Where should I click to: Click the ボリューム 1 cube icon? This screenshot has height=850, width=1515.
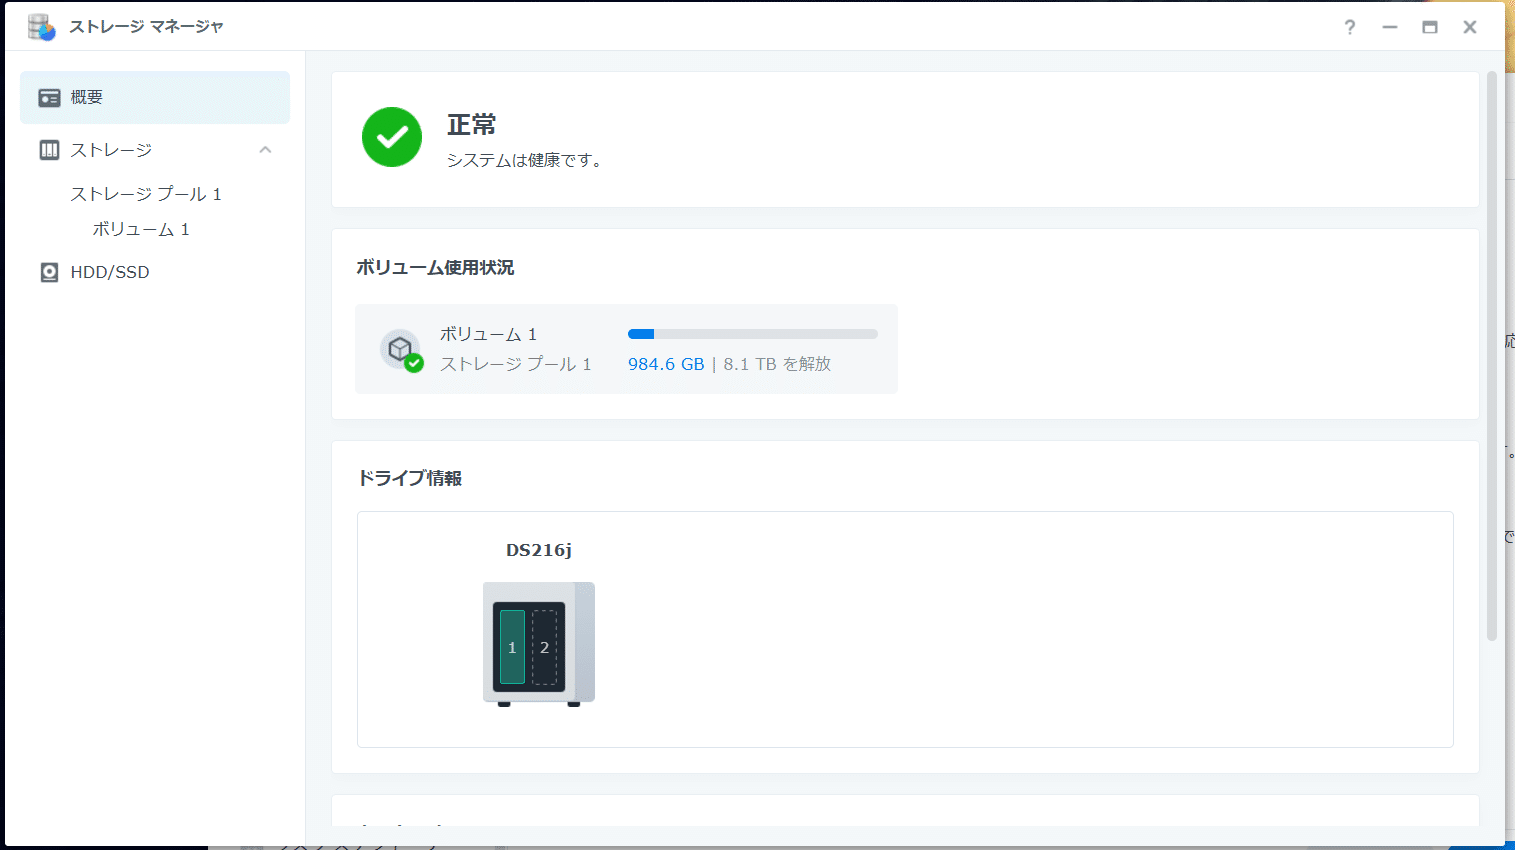pos(400,348)
